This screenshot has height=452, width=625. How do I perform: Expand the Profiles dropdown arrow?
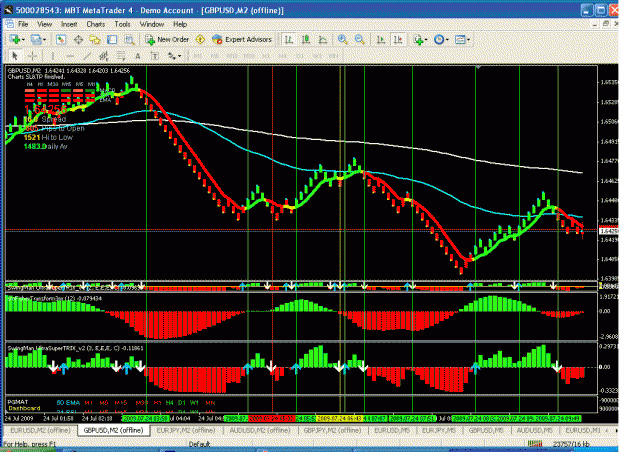pyautogui.click(x=44, y=40)
